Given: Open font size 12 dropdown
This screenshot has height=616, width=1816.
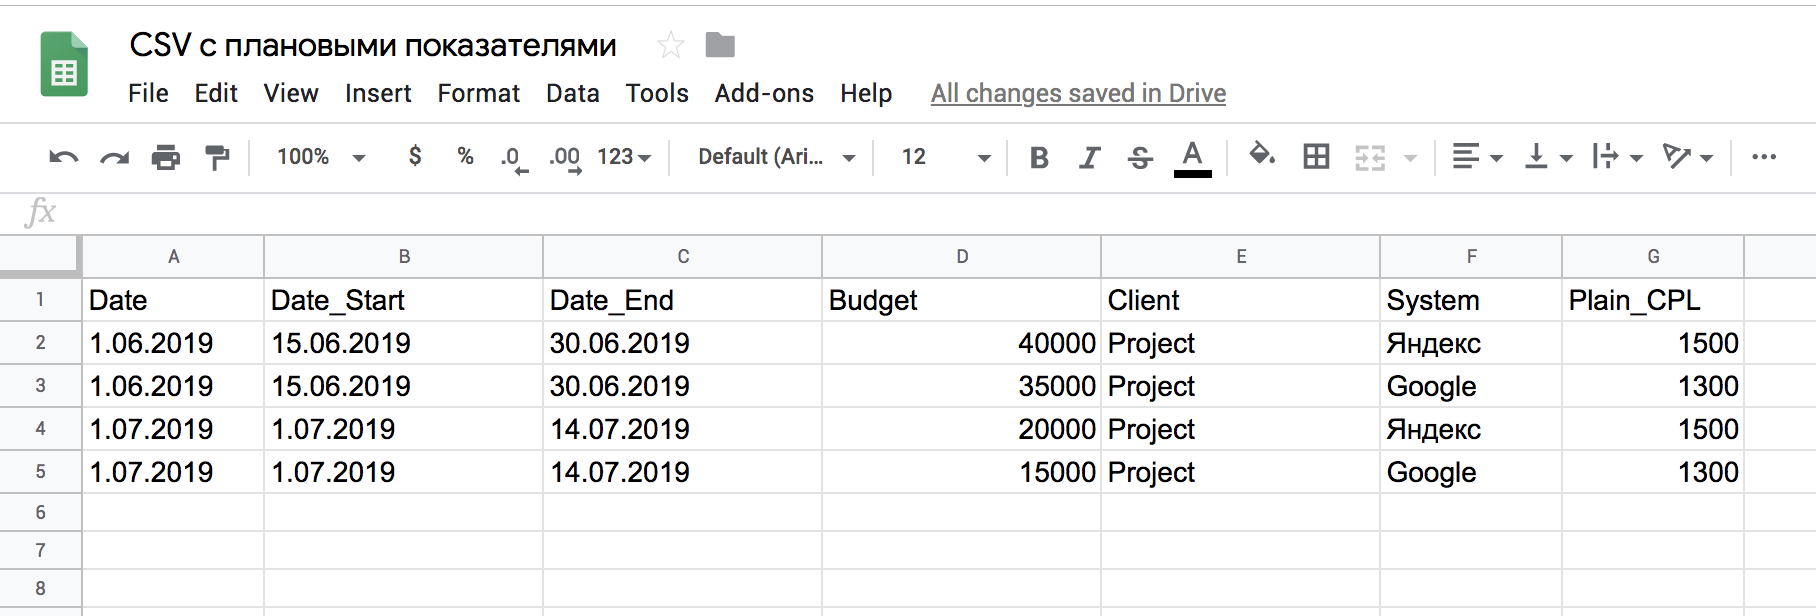Looking at the screenshot, I should (945, 157).
